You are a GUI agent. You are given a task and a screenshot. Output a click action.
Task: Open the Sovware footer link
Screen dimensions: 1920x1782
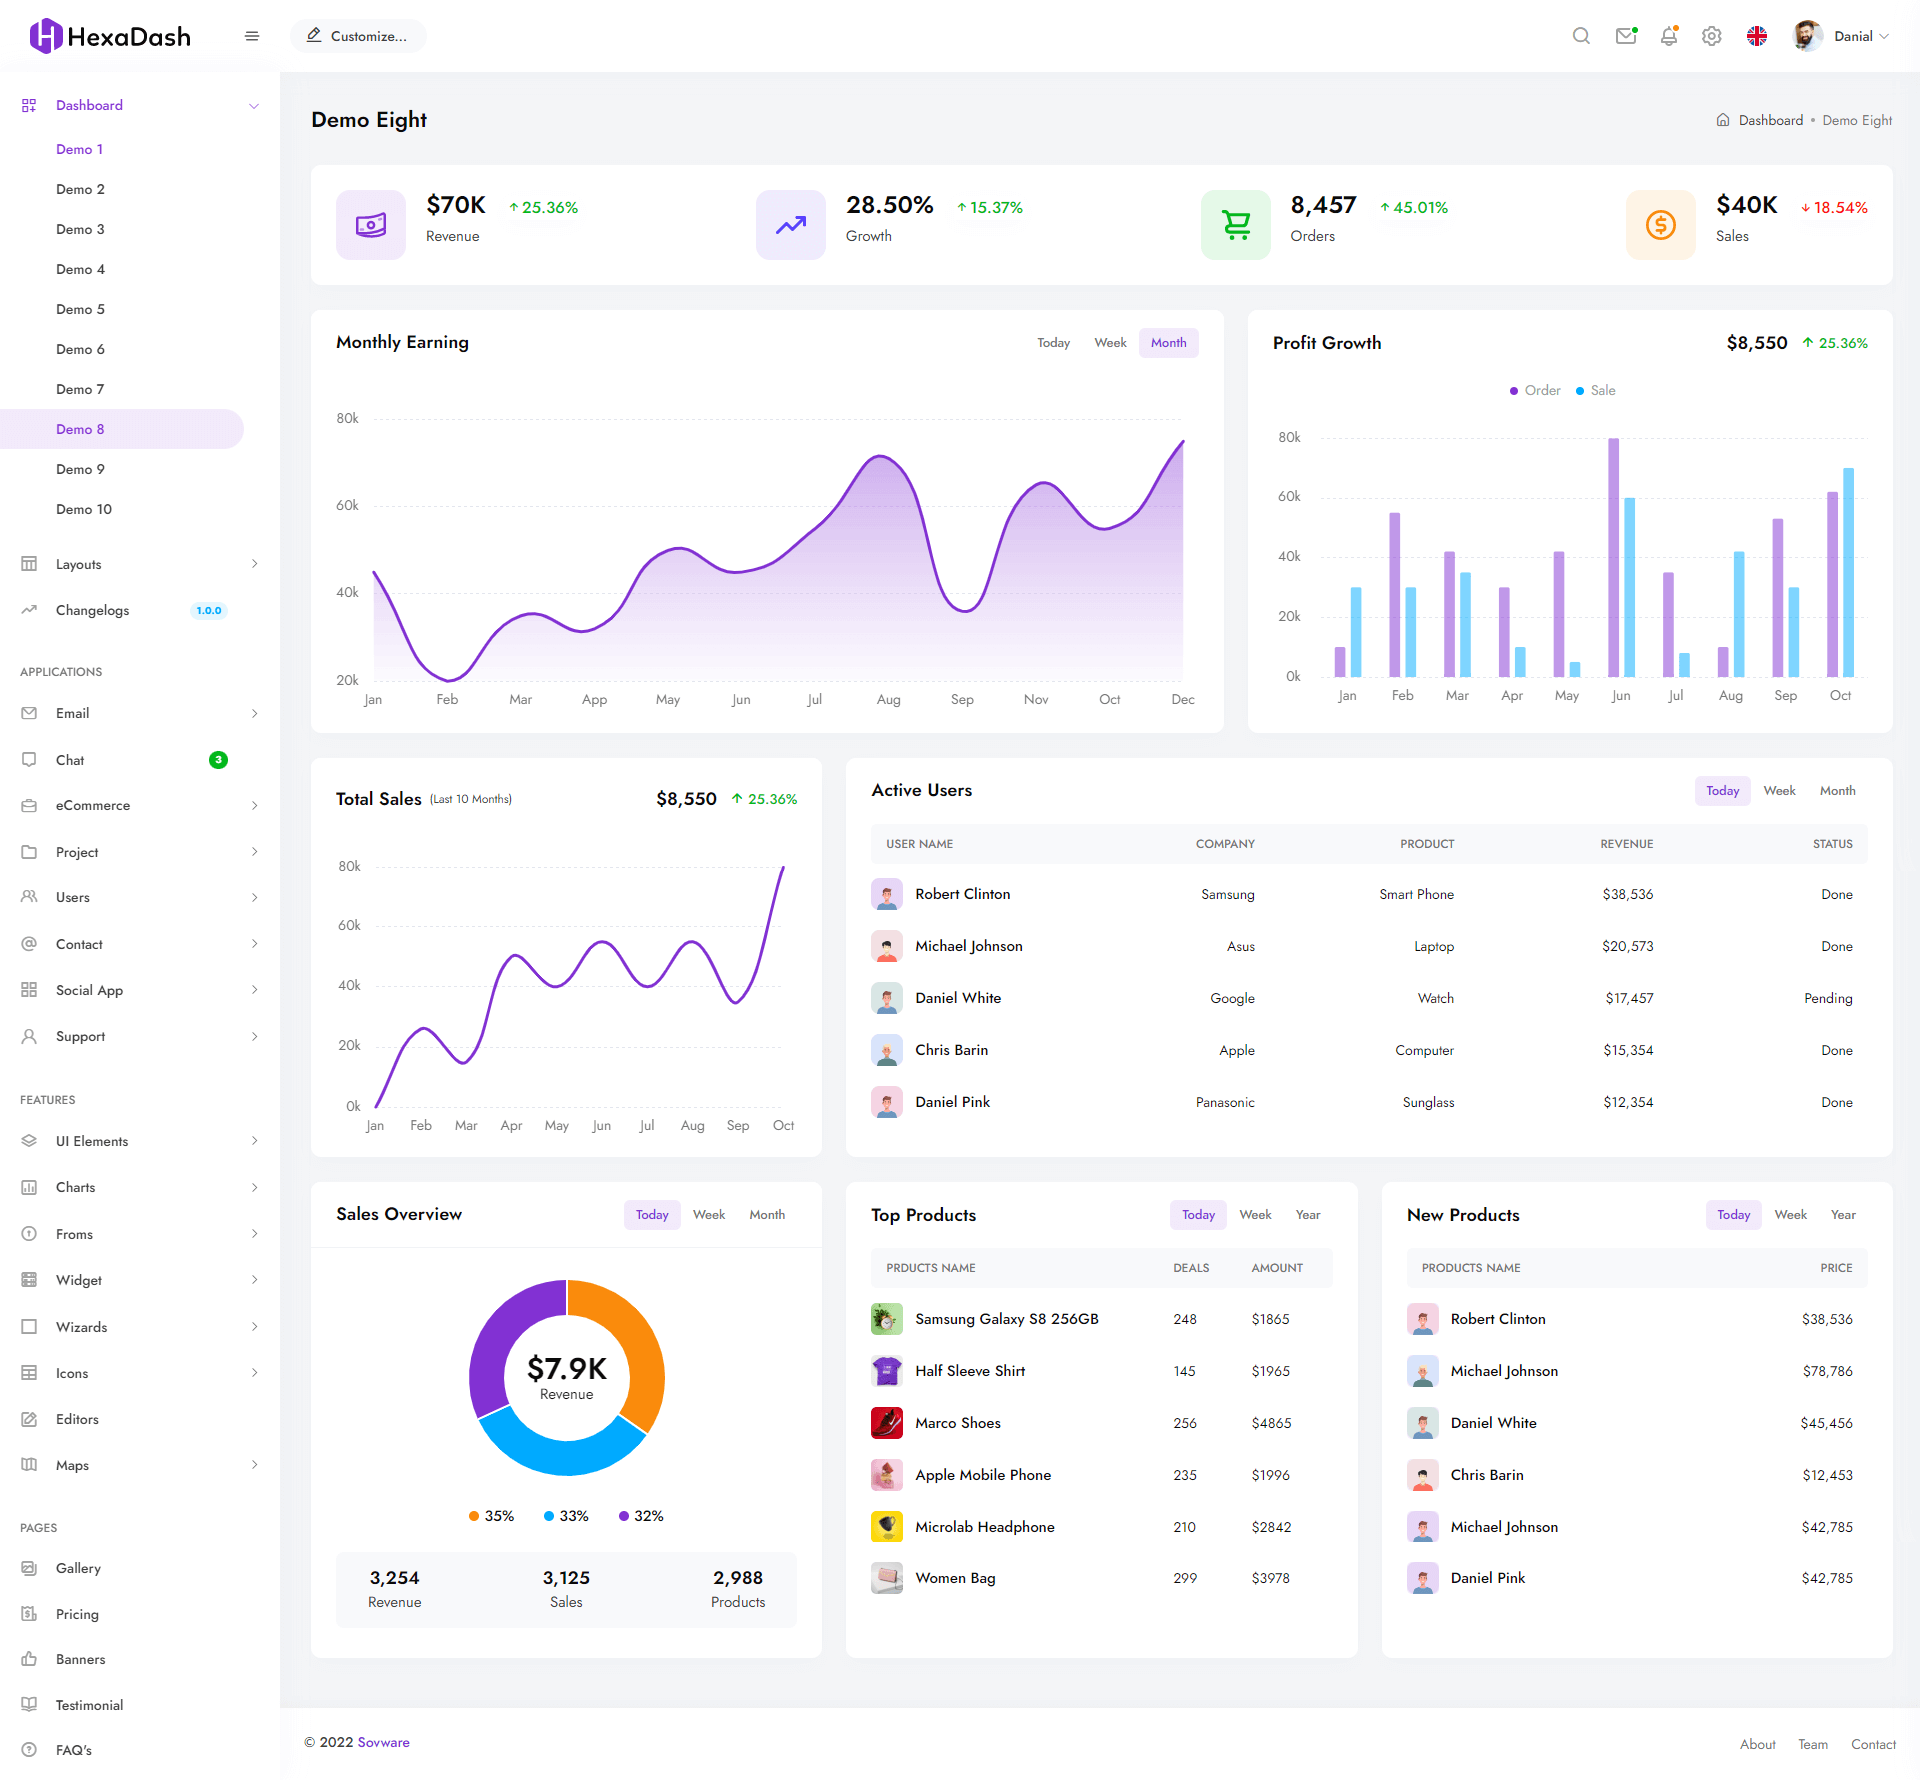pos(384,1743)
